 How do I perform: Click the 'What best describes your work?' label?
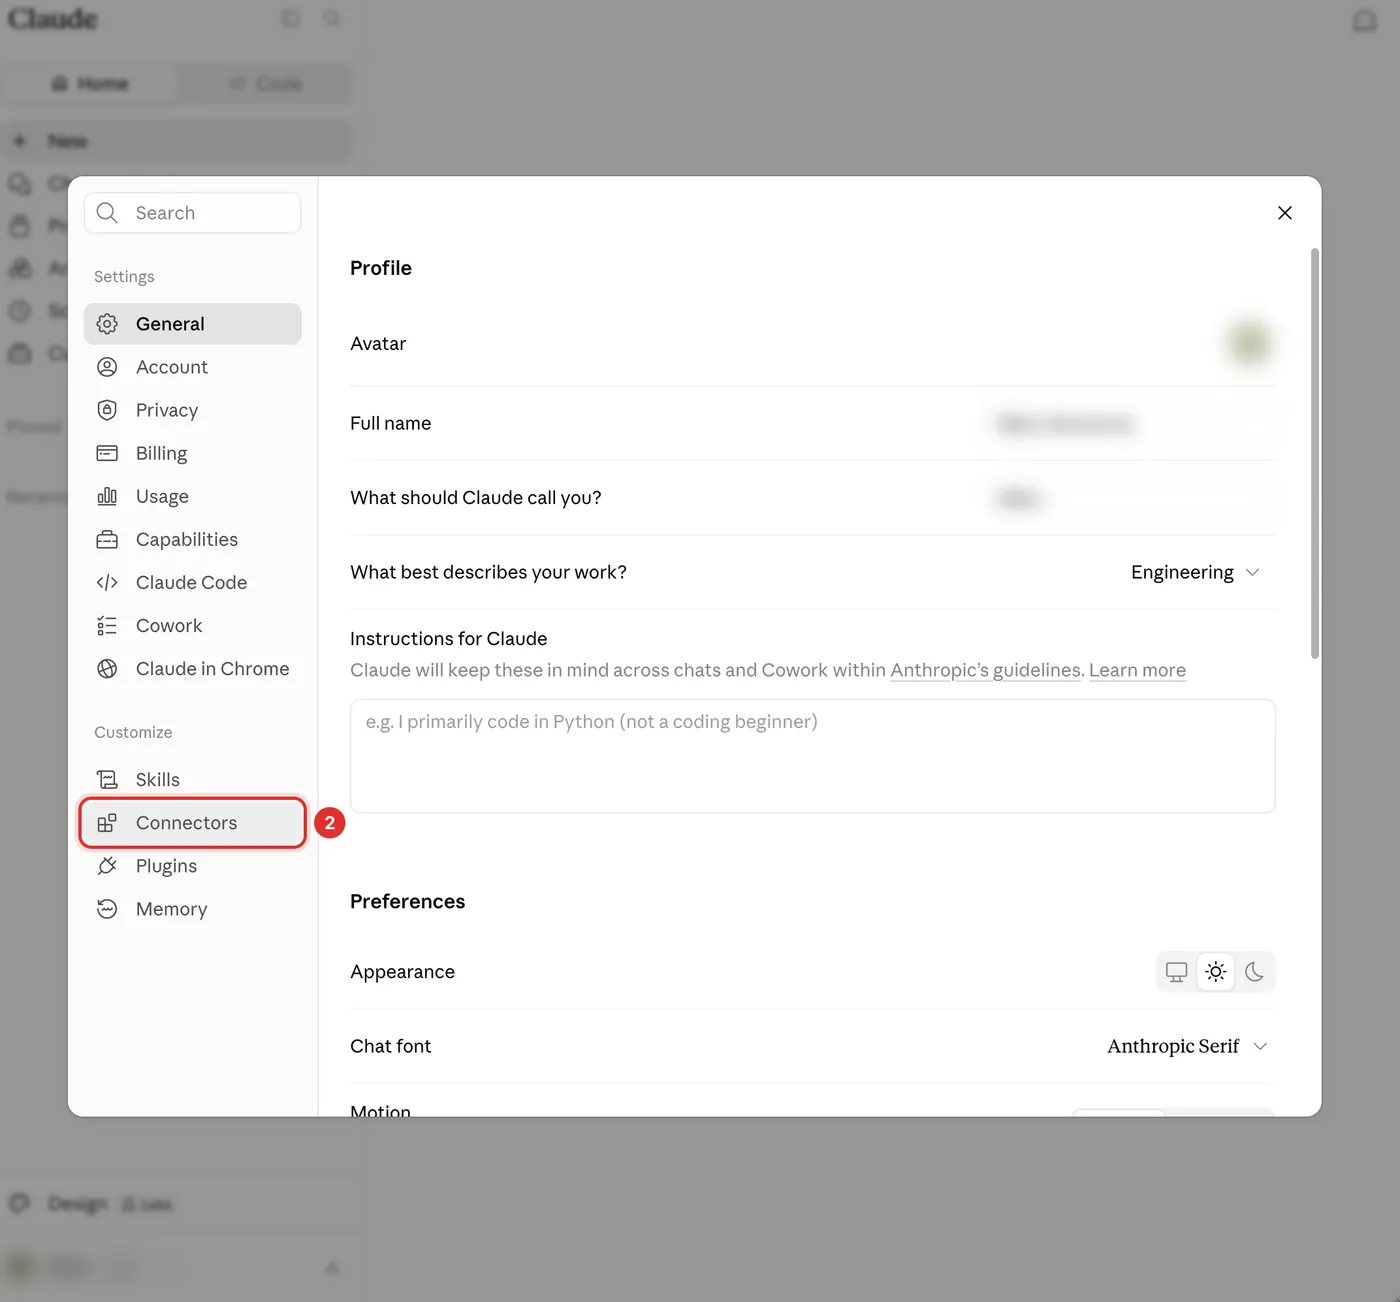(x=489, y=572)
